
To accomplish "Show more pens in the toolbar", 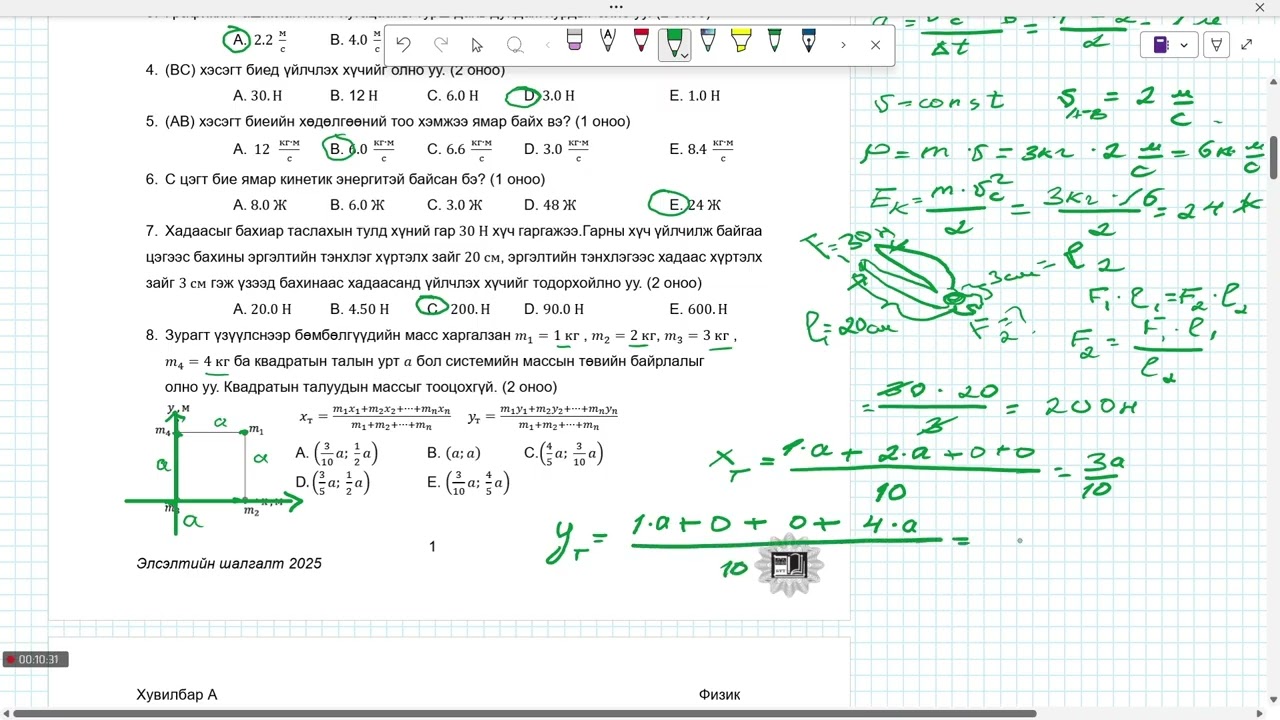I will coord(843,44).
